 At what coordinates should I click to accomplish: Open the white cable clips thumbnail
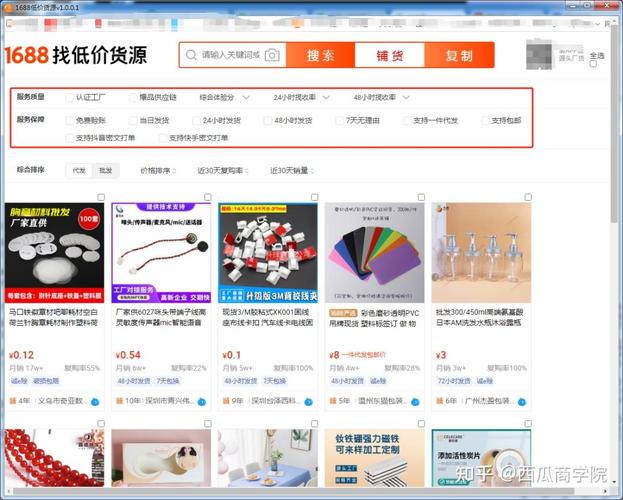[268, 253]
